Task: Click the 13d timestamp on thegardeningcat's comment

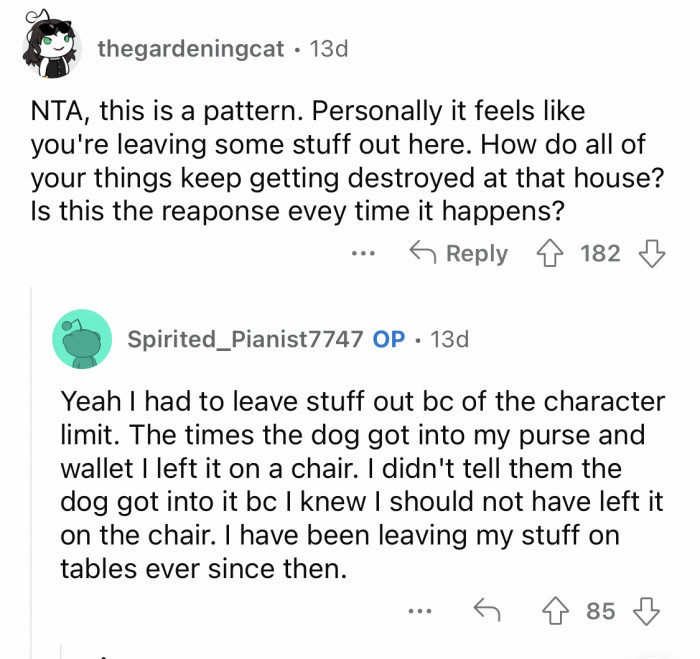Action: 328,48
